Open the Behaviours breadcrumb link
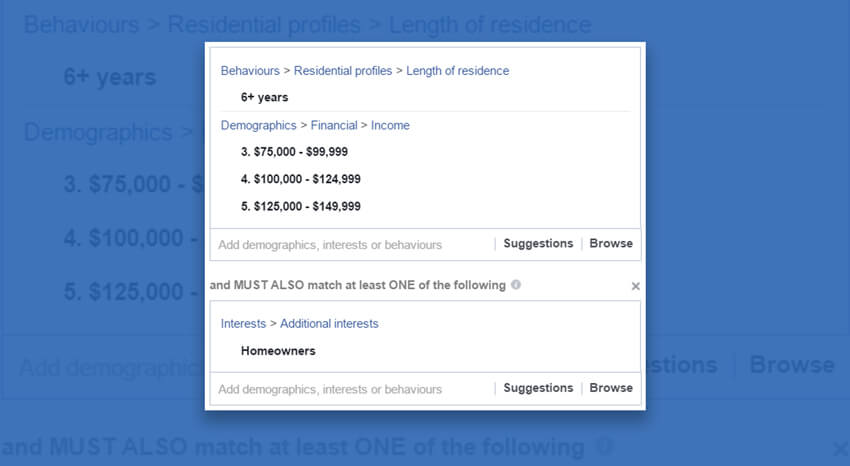 pyautogui.click(x=250, y=71)
